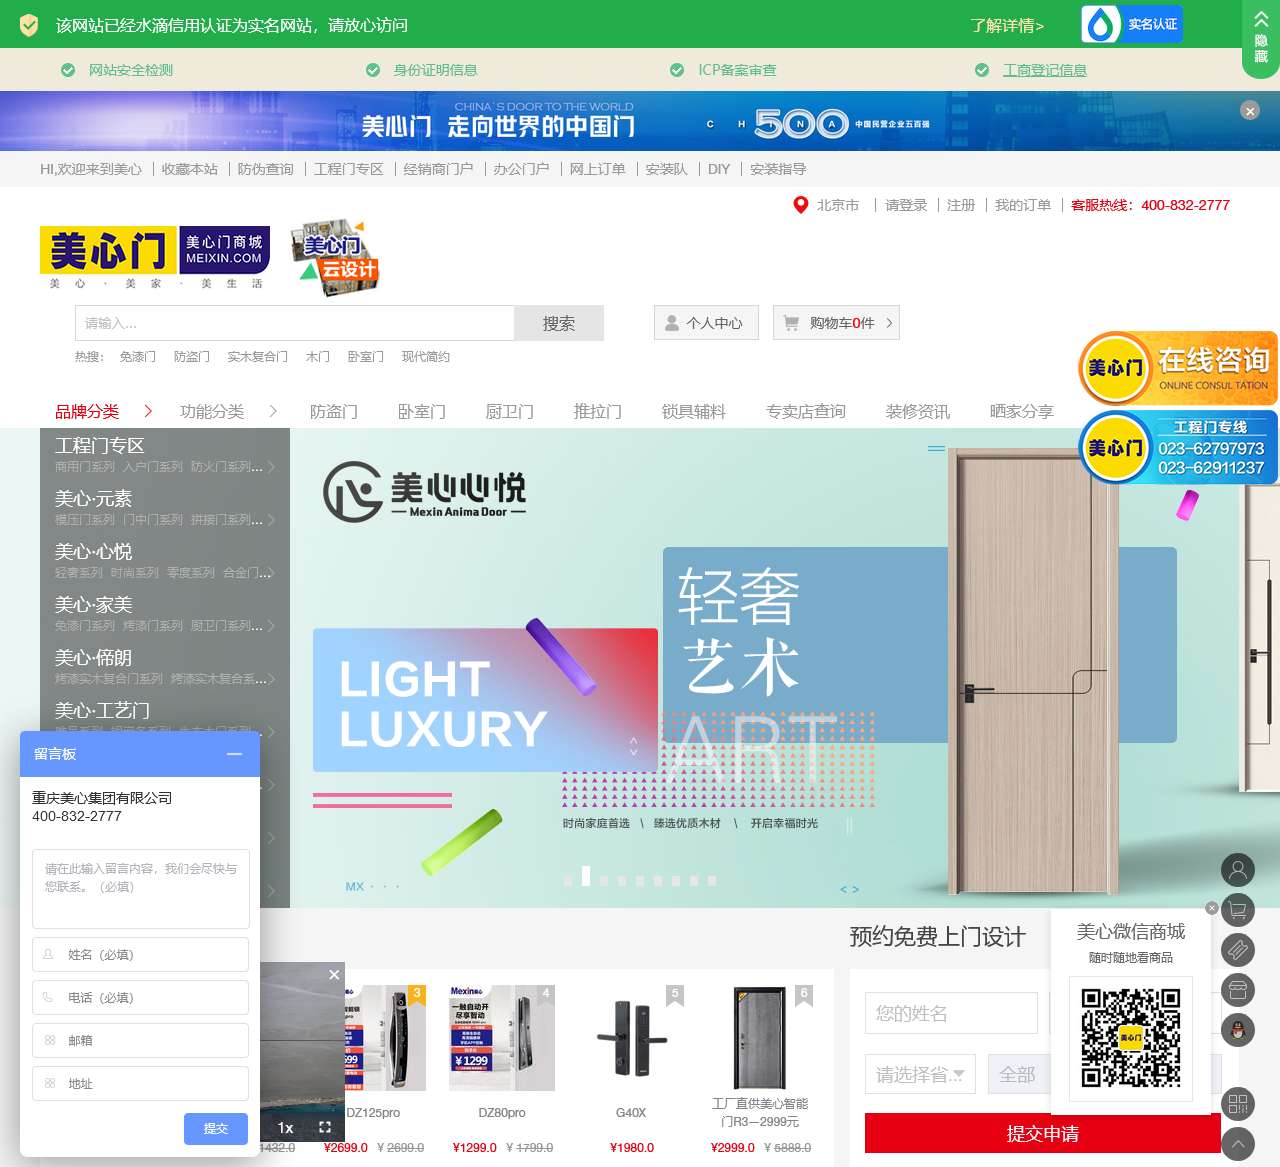The height and width of the screenshot is (1167, 1280).
Task: Click the 实名认证 certification badge
Action: click(1132, 24)
